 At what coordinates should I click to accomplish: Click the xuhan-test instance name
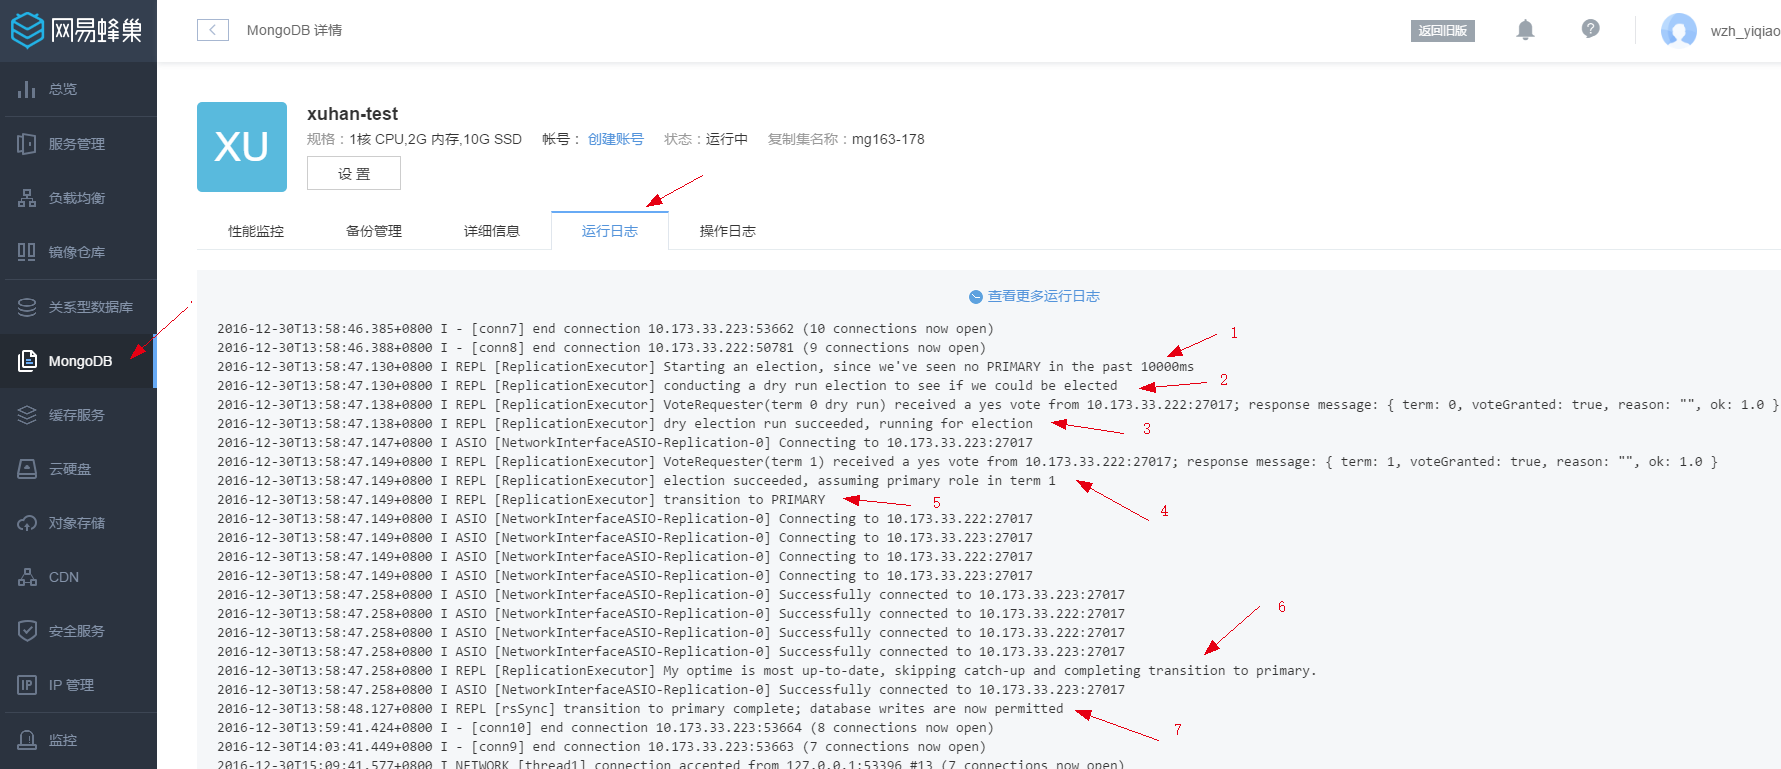tap(352, 114)
